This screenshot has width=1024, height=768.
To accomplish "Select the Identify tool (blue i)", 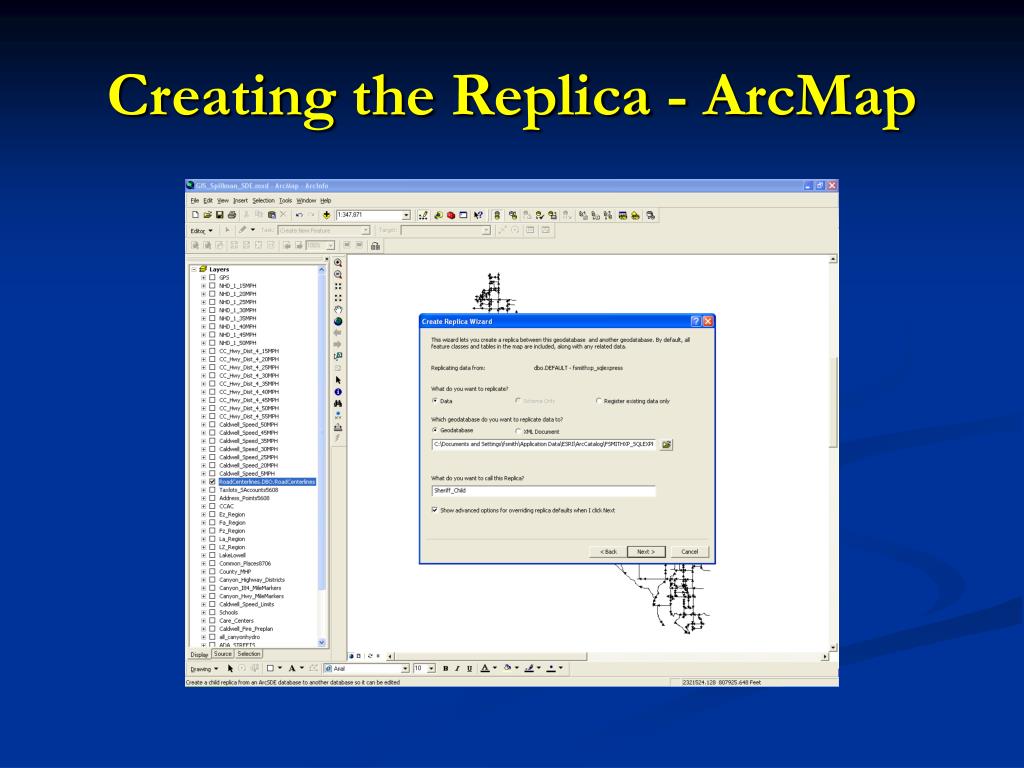I will point(338,392).
